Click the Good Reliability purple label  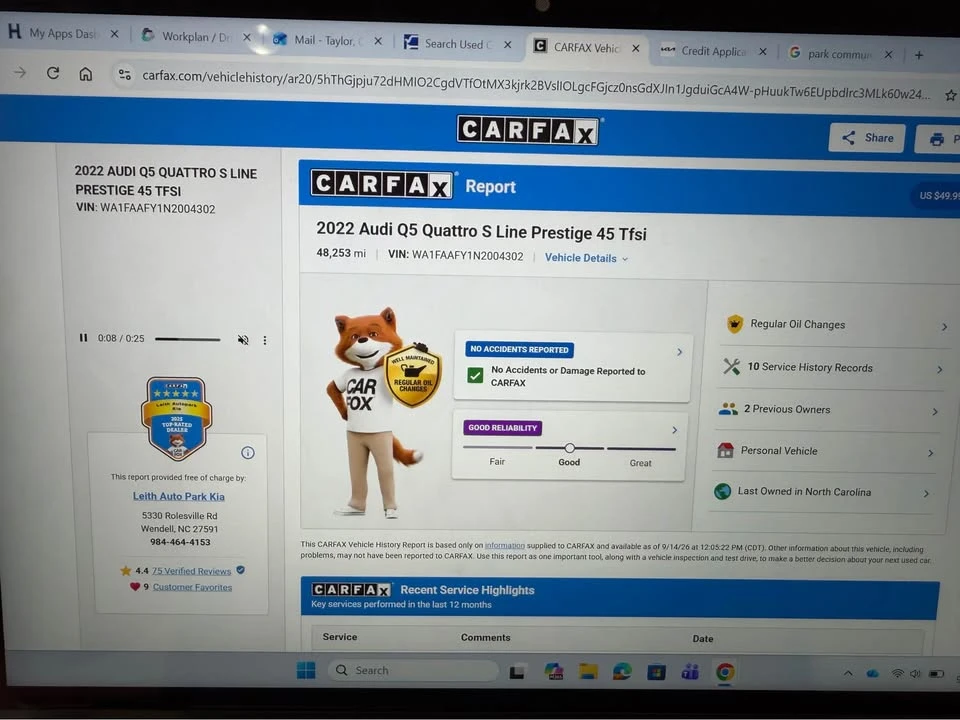(503, 428)
